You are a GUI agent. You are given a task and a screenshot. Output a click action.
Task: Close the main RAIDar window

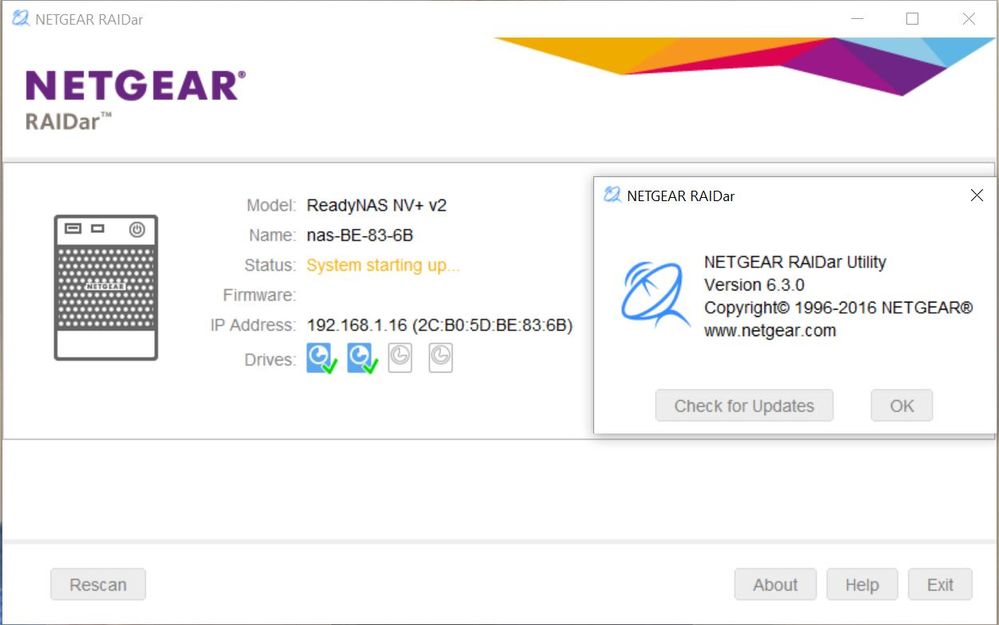[x=968, y=19]
